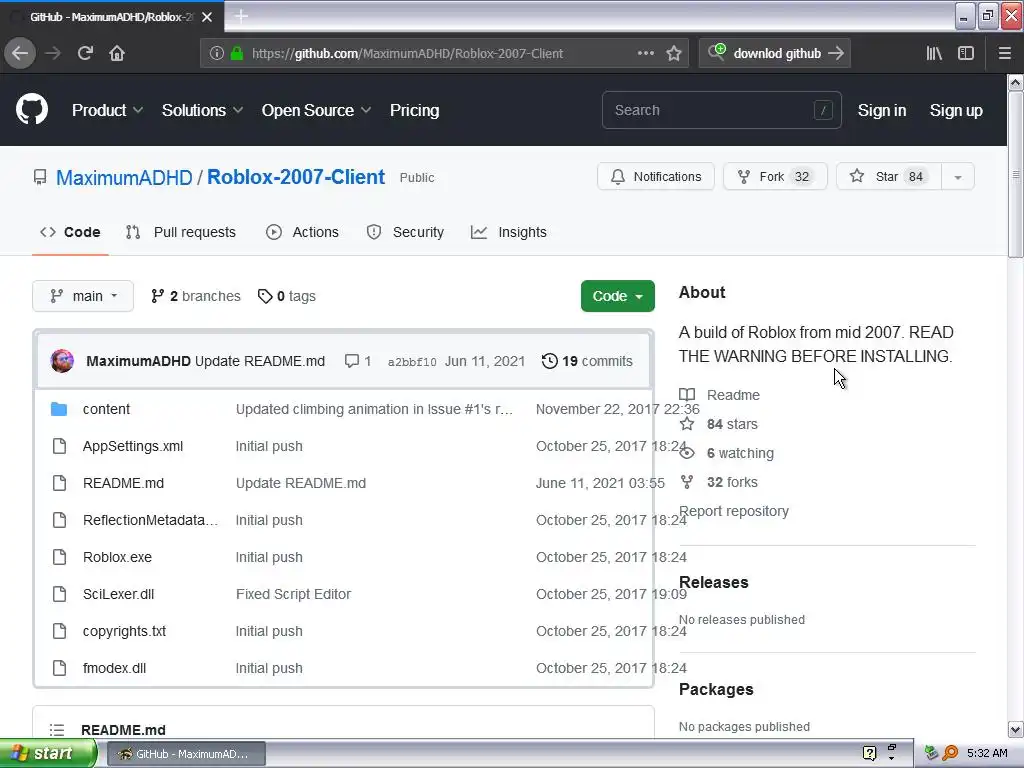Expand the Product navigation menu
1024x768 pixels.
click(x=107, y=110)
